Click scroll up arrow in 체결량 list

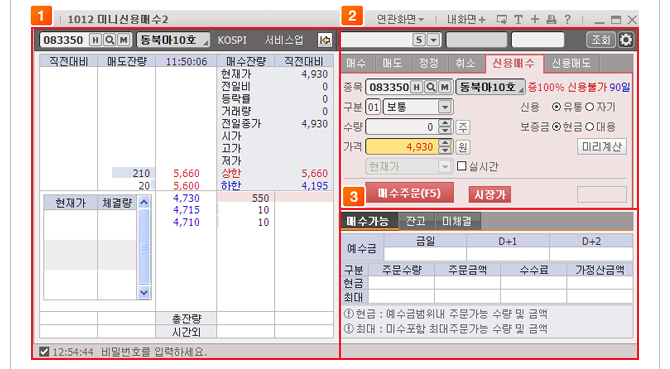(144, 202)
